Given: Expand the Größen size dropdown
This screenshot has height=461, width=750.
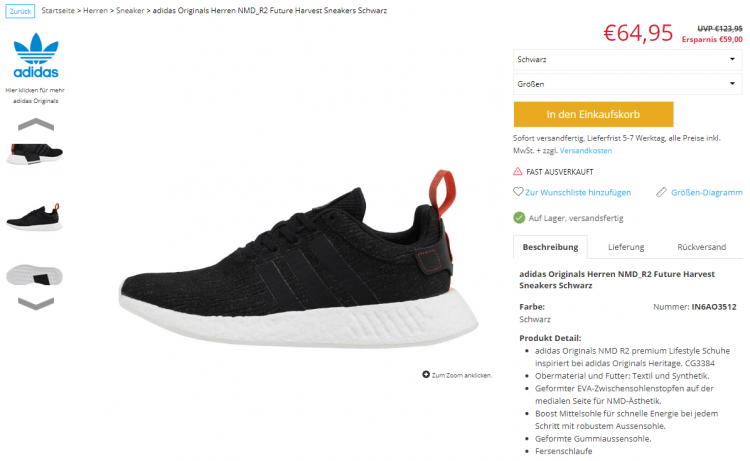Looking at the screenshot, I should (628, 84).
